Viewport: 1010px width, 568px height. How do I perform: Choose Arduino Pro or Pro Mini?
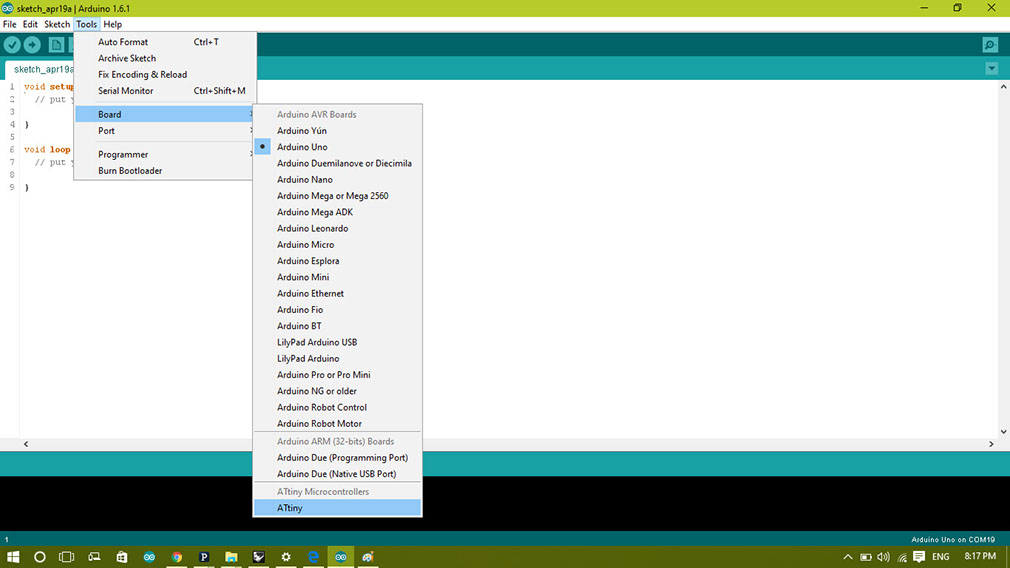coord(338,375)
